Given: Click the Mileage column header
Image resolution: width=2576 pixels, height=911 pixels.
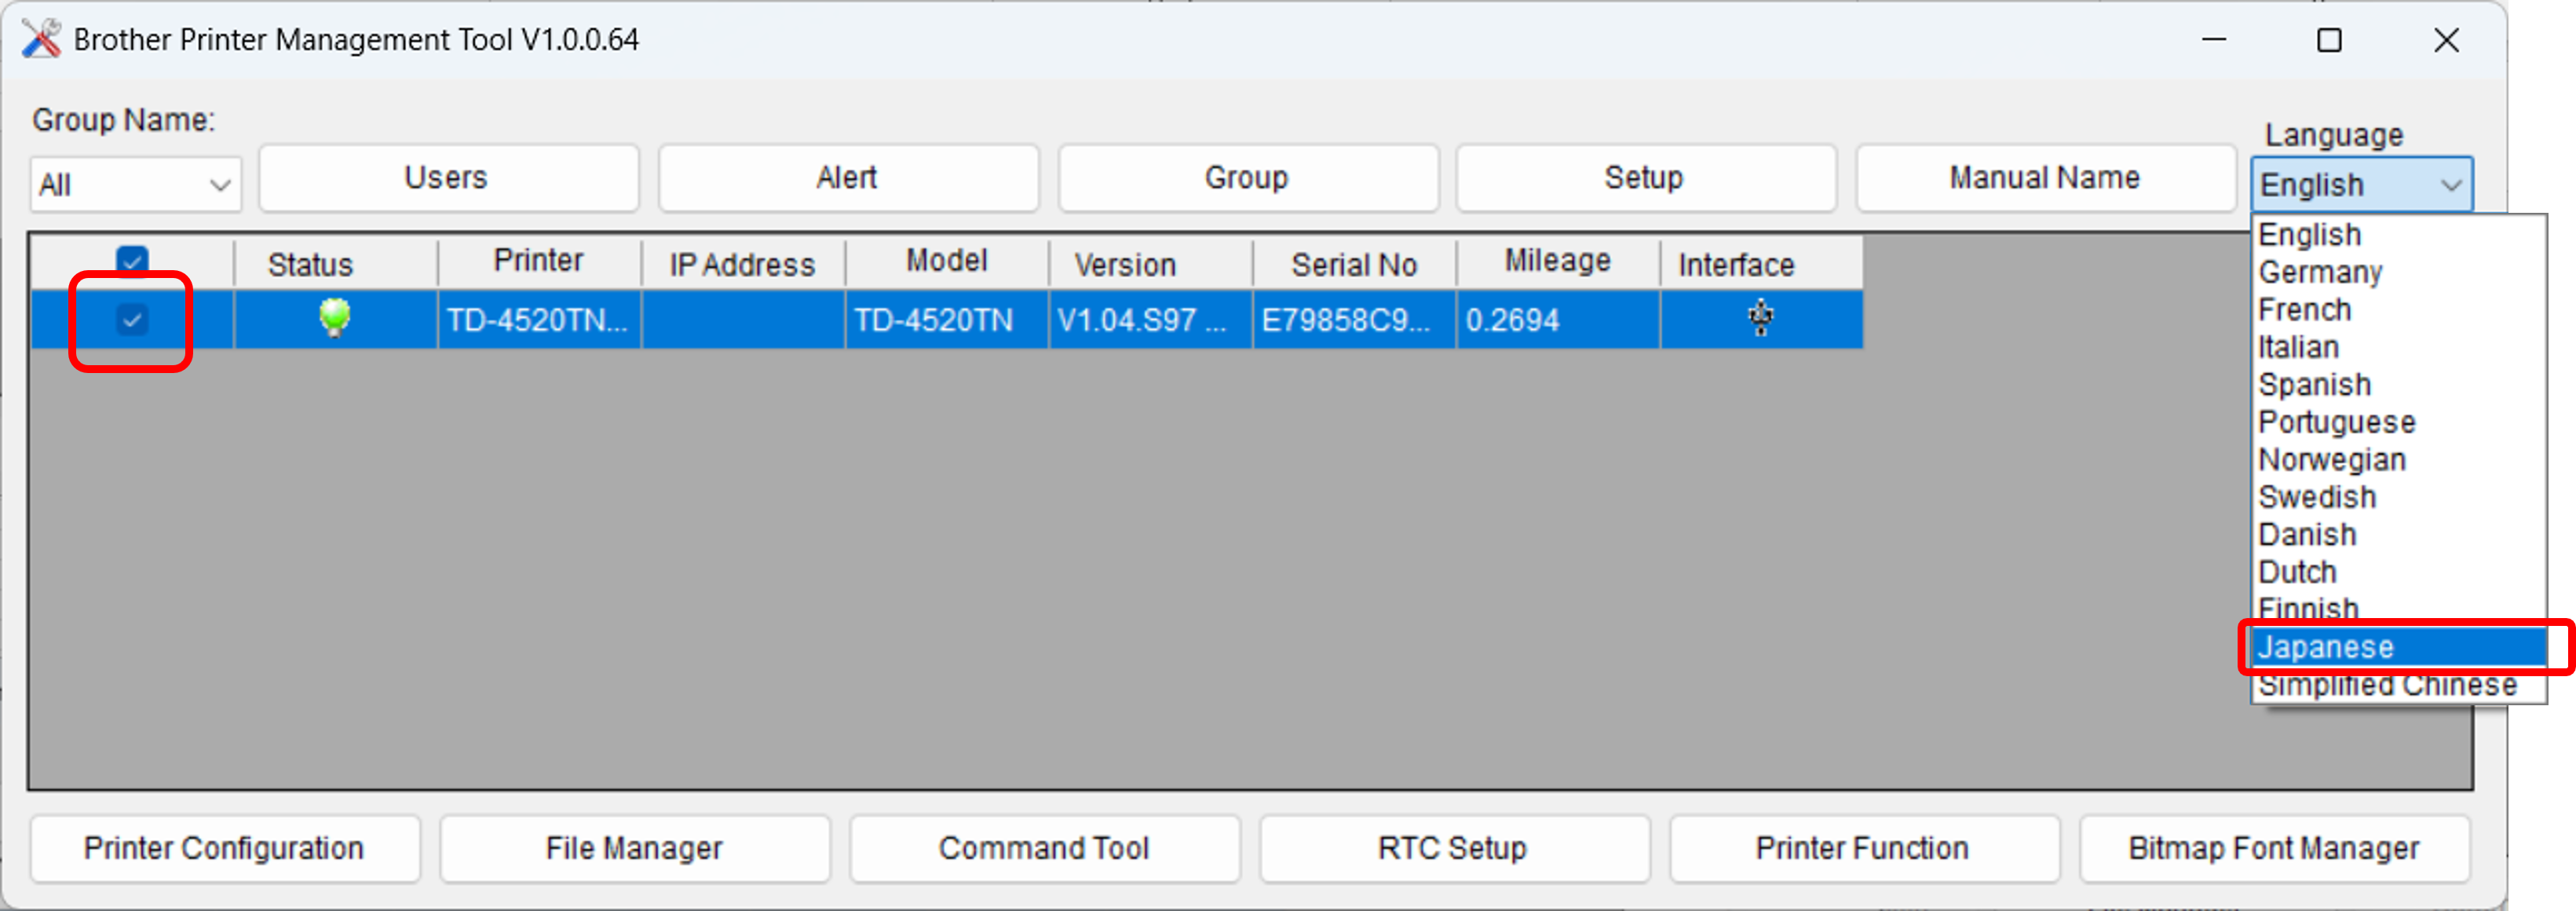Looking at the screenshot, I should point(1557,262).
